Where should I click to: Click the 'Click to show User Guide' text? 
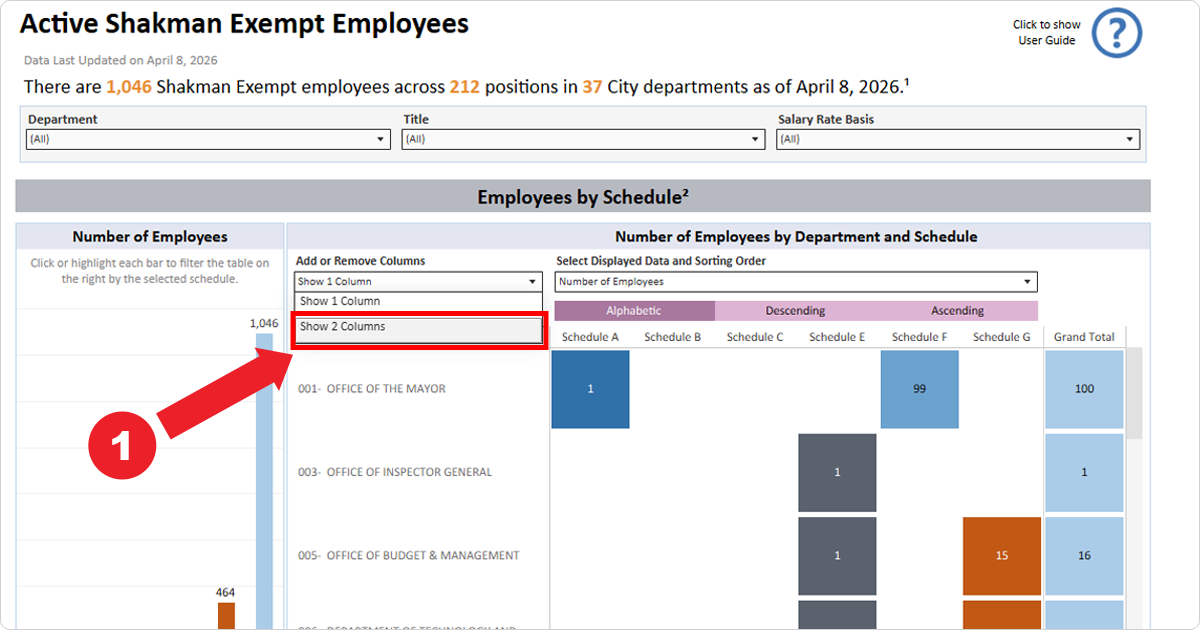[x=1047, y=33]
